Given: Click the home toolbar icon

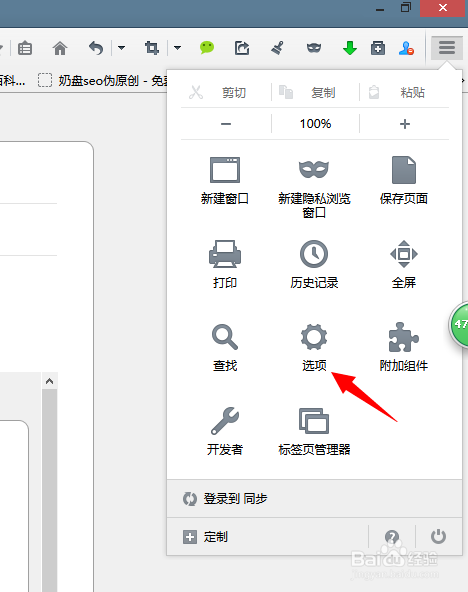Looking at the screenshot, I should pyautogui.click(x=60, y=48).
